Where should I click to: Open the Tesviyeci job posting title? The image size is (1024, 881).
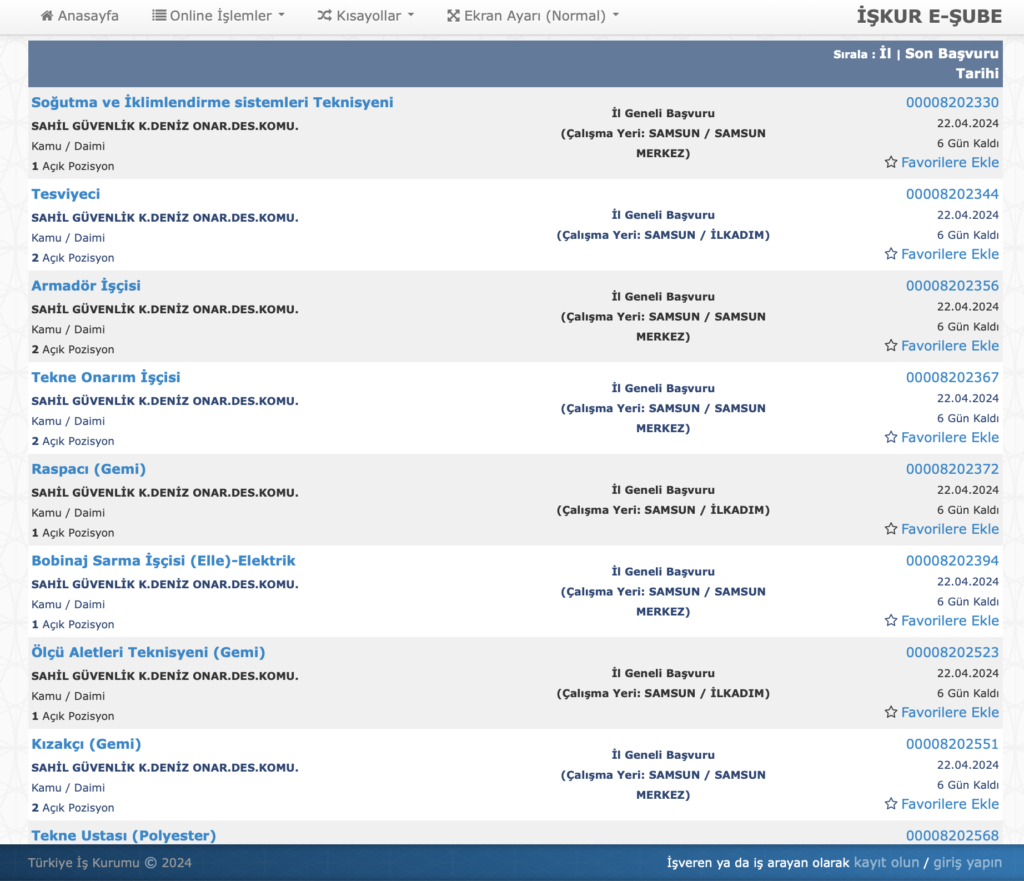click(x=66, y=194)
